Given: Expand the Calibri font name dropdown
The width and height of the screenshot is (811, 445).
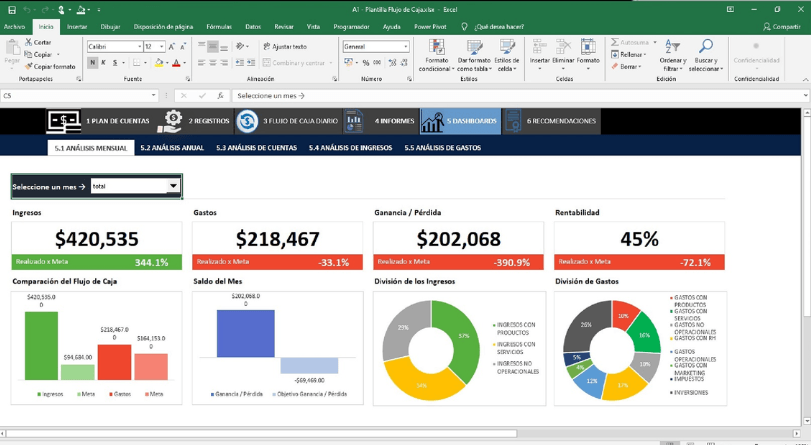Looking at the screenshot, I should (140, 47).
